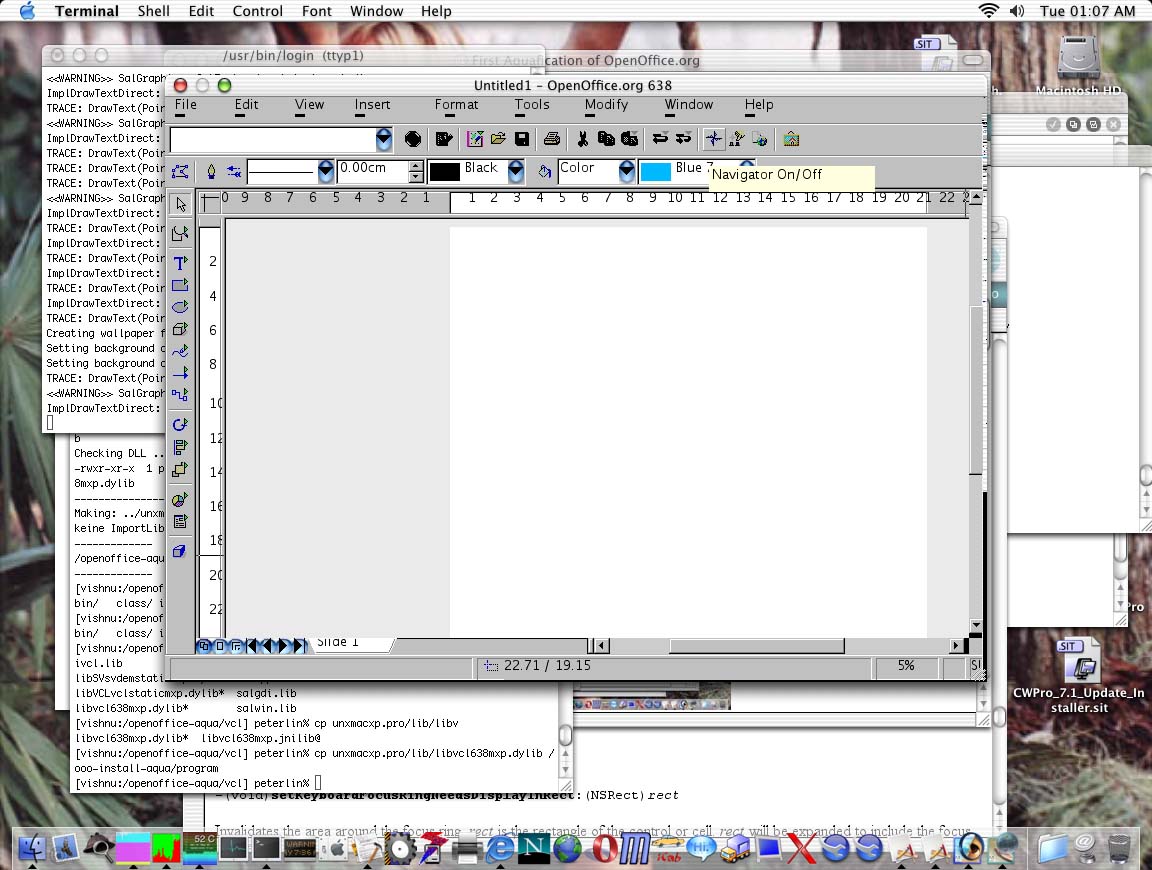Click the Line pen icon
The width and height of the screenshot is (1152, 870).
pos(211,171)
